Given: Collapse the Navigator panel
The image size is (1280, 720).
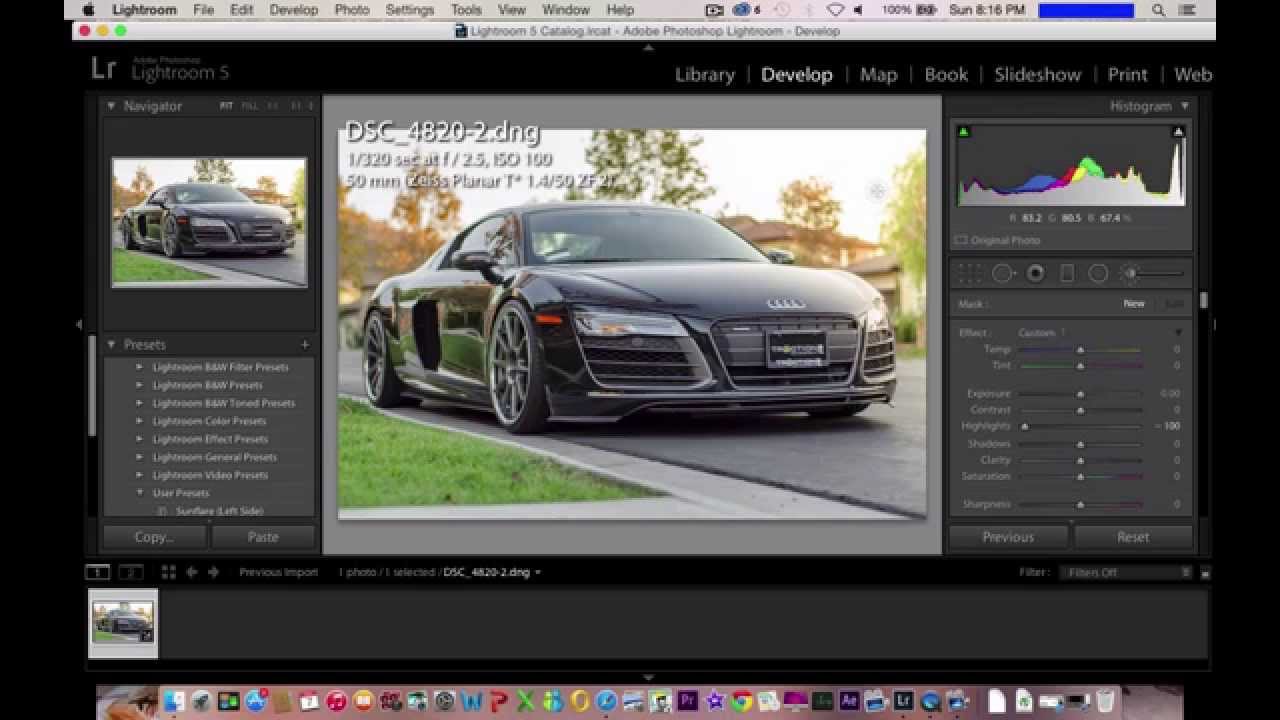Looking at the screenshot, I should coord(111,106).
